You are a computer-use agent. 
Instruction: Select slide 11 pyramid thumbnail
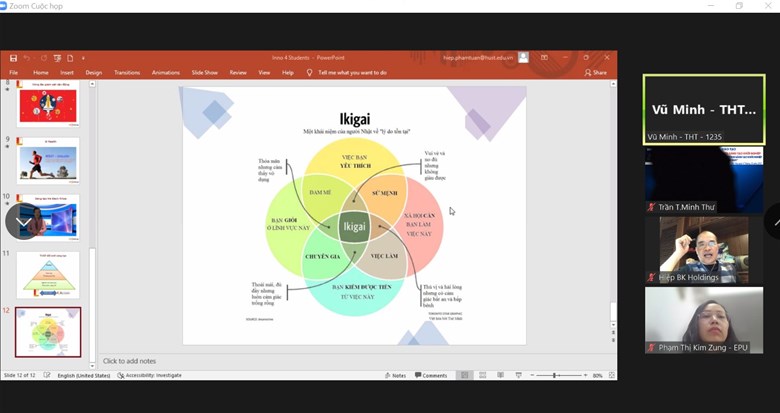[x=48, y=274]
